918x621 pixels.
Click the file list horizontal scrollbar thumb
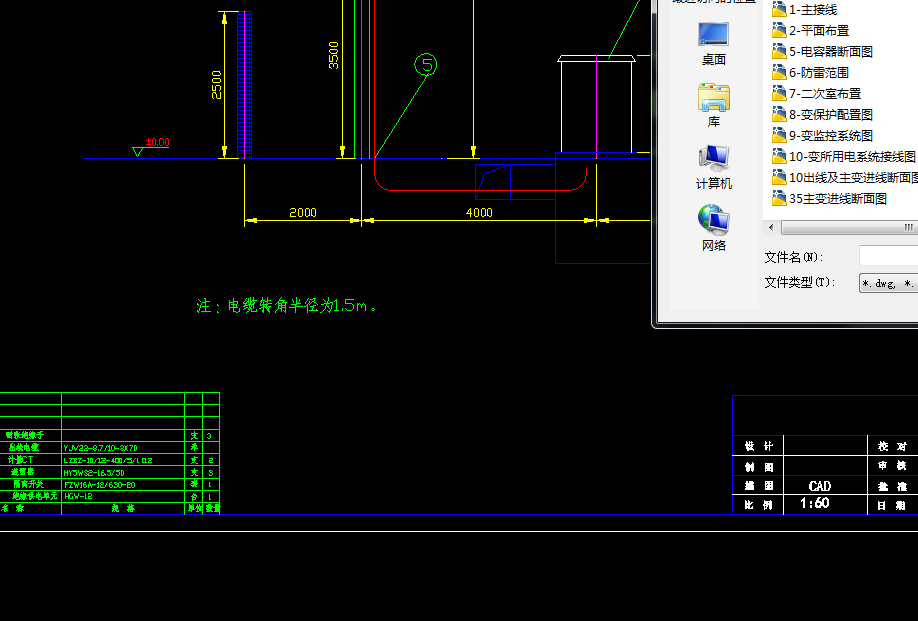click(x=850, y=227)
